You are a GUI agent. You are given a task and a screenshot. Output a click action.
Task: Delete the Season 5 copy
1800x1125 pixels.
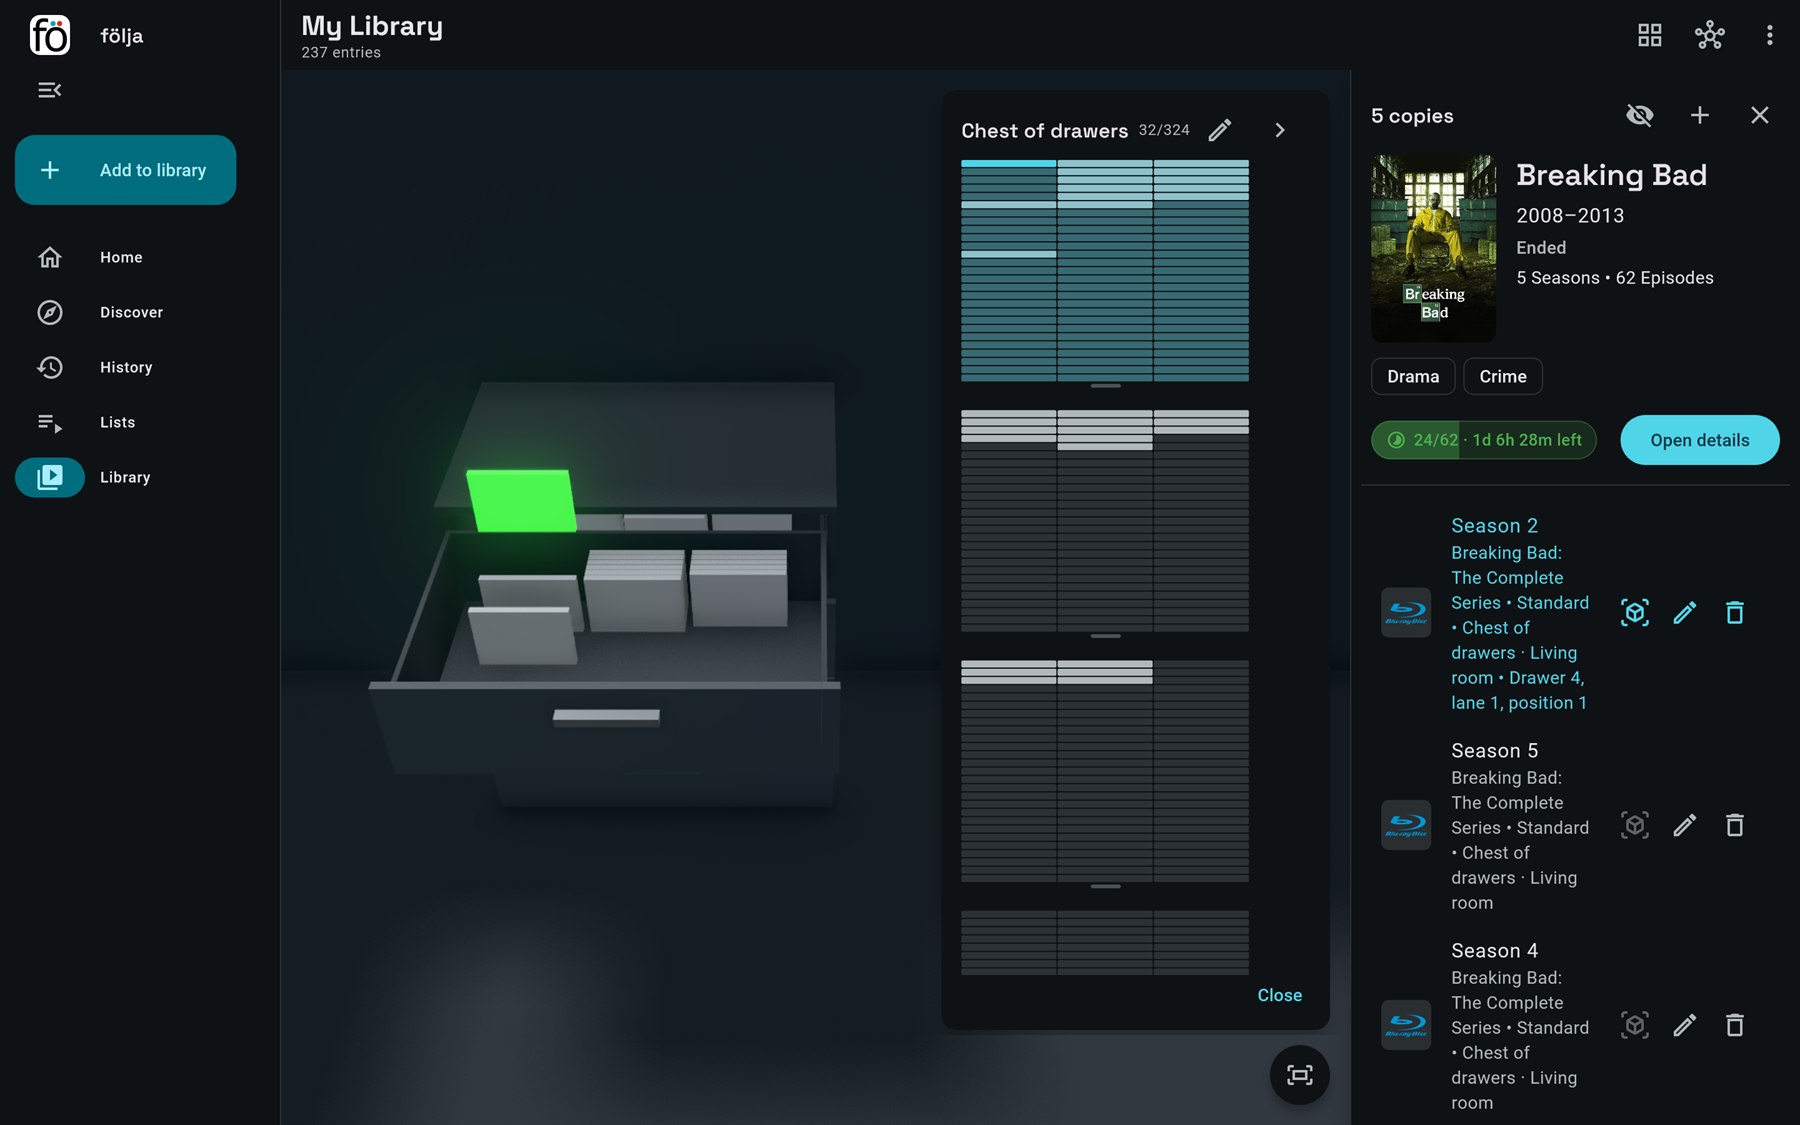(x=1735, y=825)
